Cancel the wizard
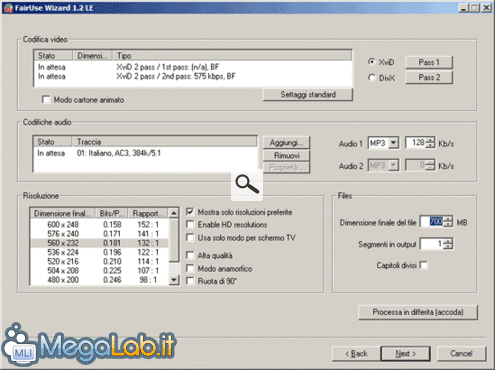The width and height of the screenshot is (495, 370). click(461, 354)
